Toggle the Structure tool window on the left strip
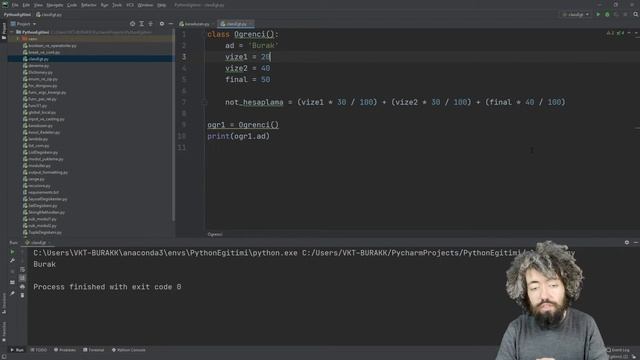The width and height of the screenshot is (640, 360). (x=4, y=303)
